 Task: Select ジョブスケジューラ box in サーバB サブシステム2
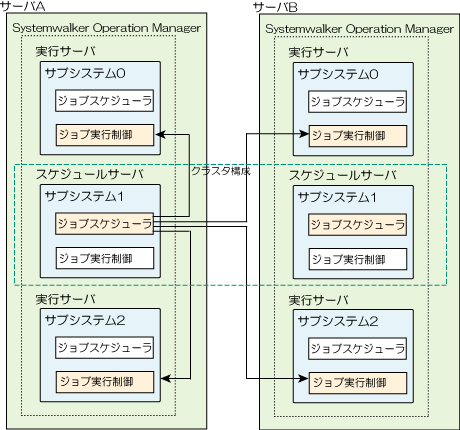(358, 348)
